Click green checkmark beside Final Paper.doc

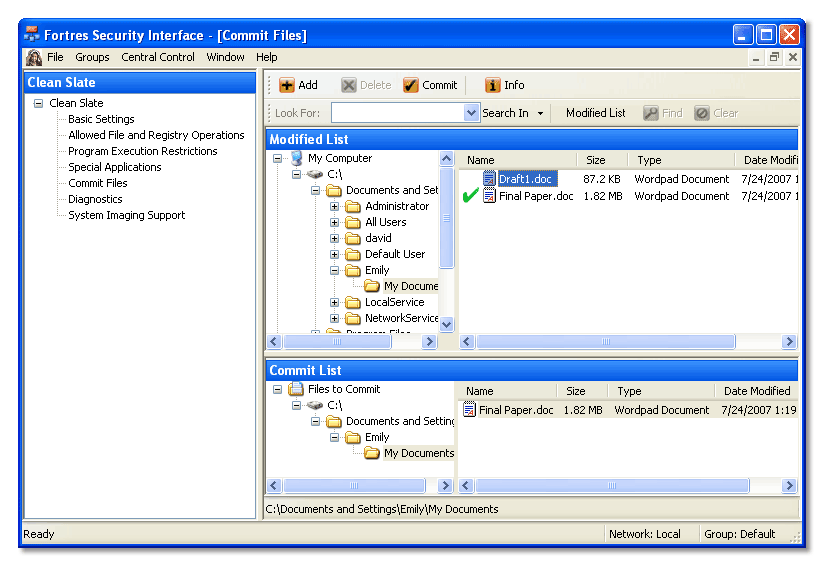pos(470,196)
